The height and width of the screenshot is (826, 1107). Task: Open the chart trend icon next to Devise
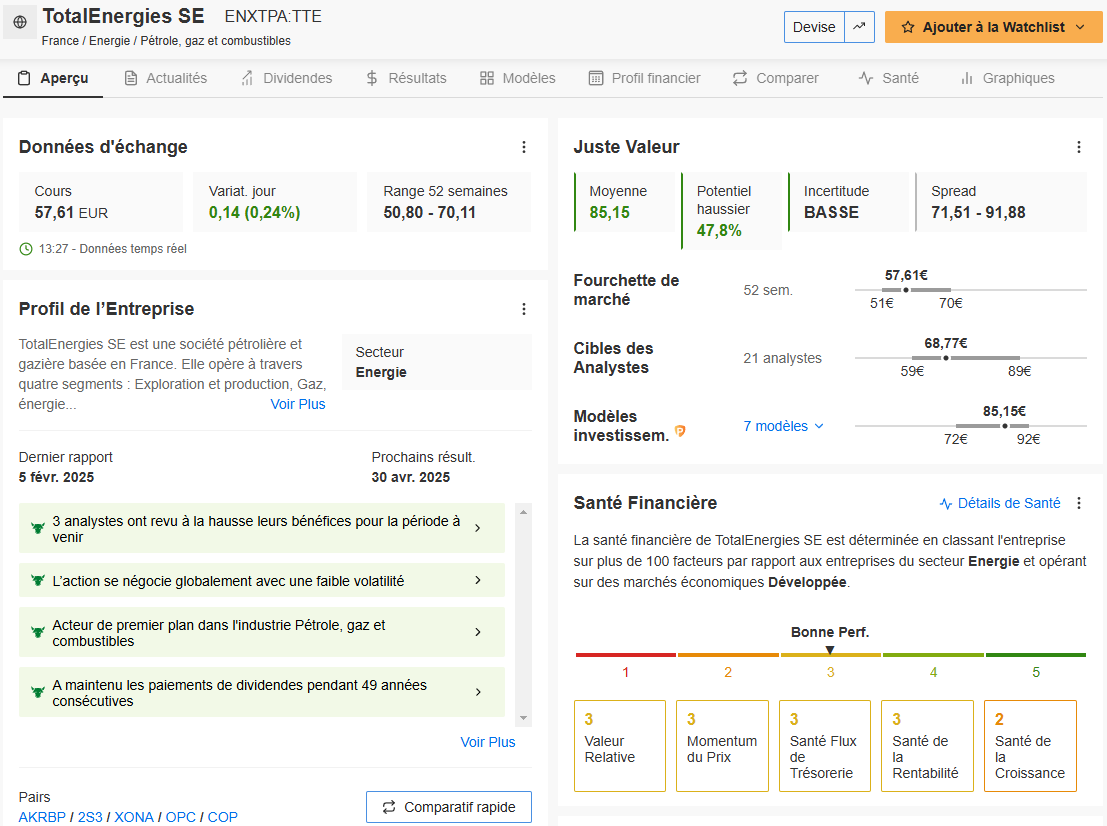pyautogui.click(x=859, y=27)
